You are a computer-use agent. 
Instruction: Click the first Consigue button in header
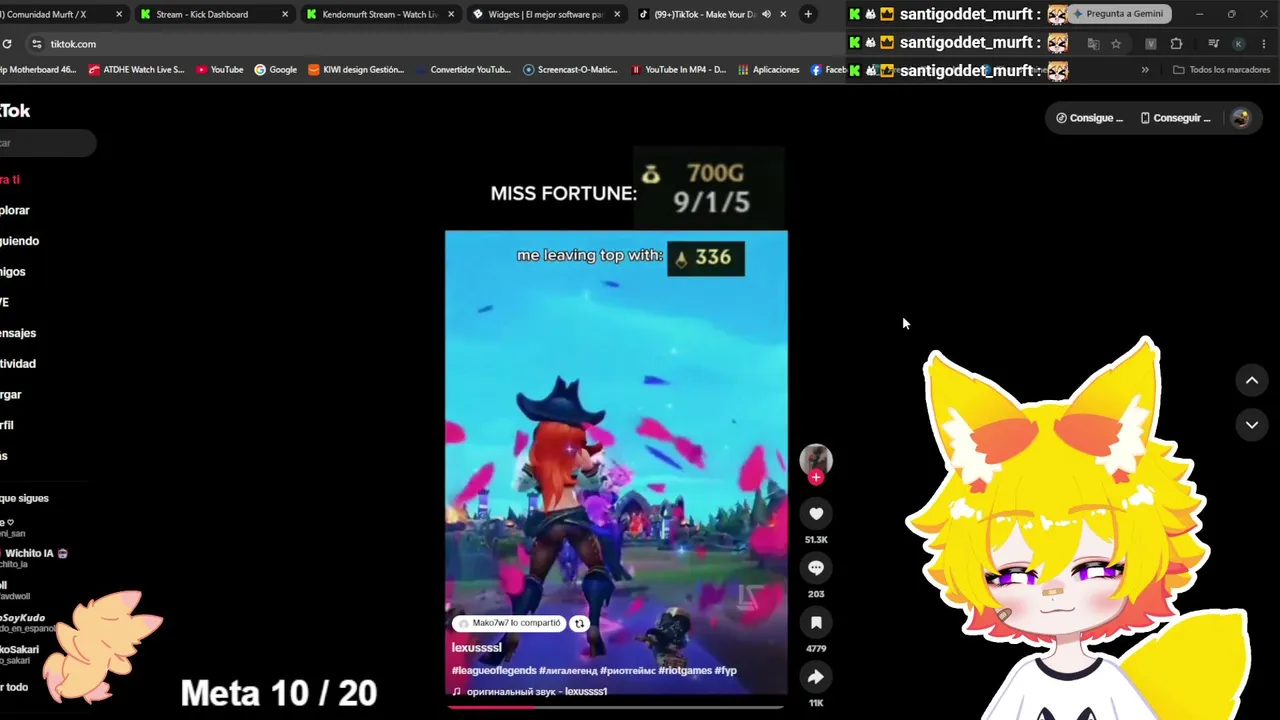pos(1090,118)
